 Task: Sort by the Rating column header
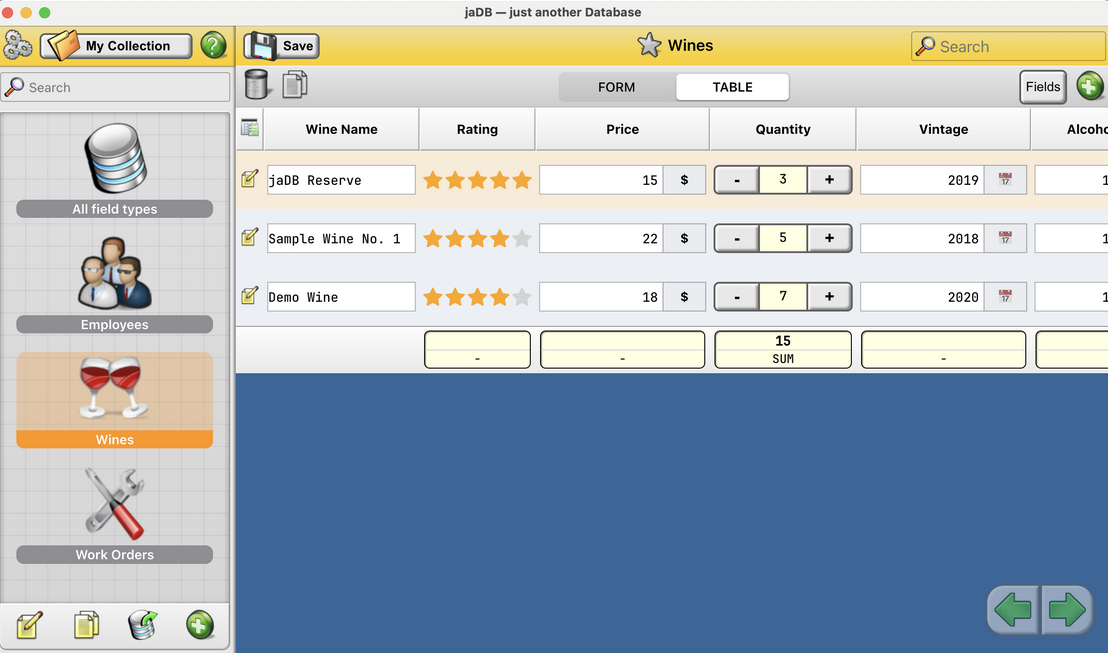coord(477,129)
